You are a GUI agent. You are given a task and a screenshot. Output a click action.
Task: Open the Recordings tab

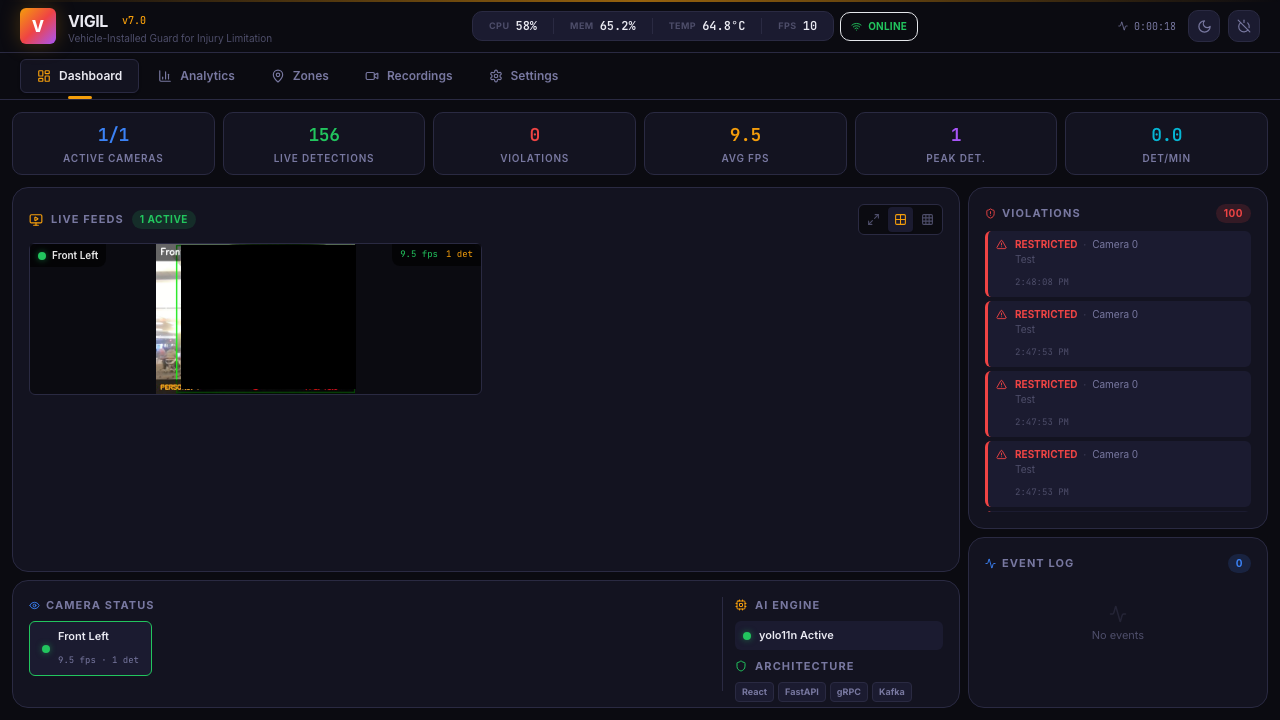point(409,76)
